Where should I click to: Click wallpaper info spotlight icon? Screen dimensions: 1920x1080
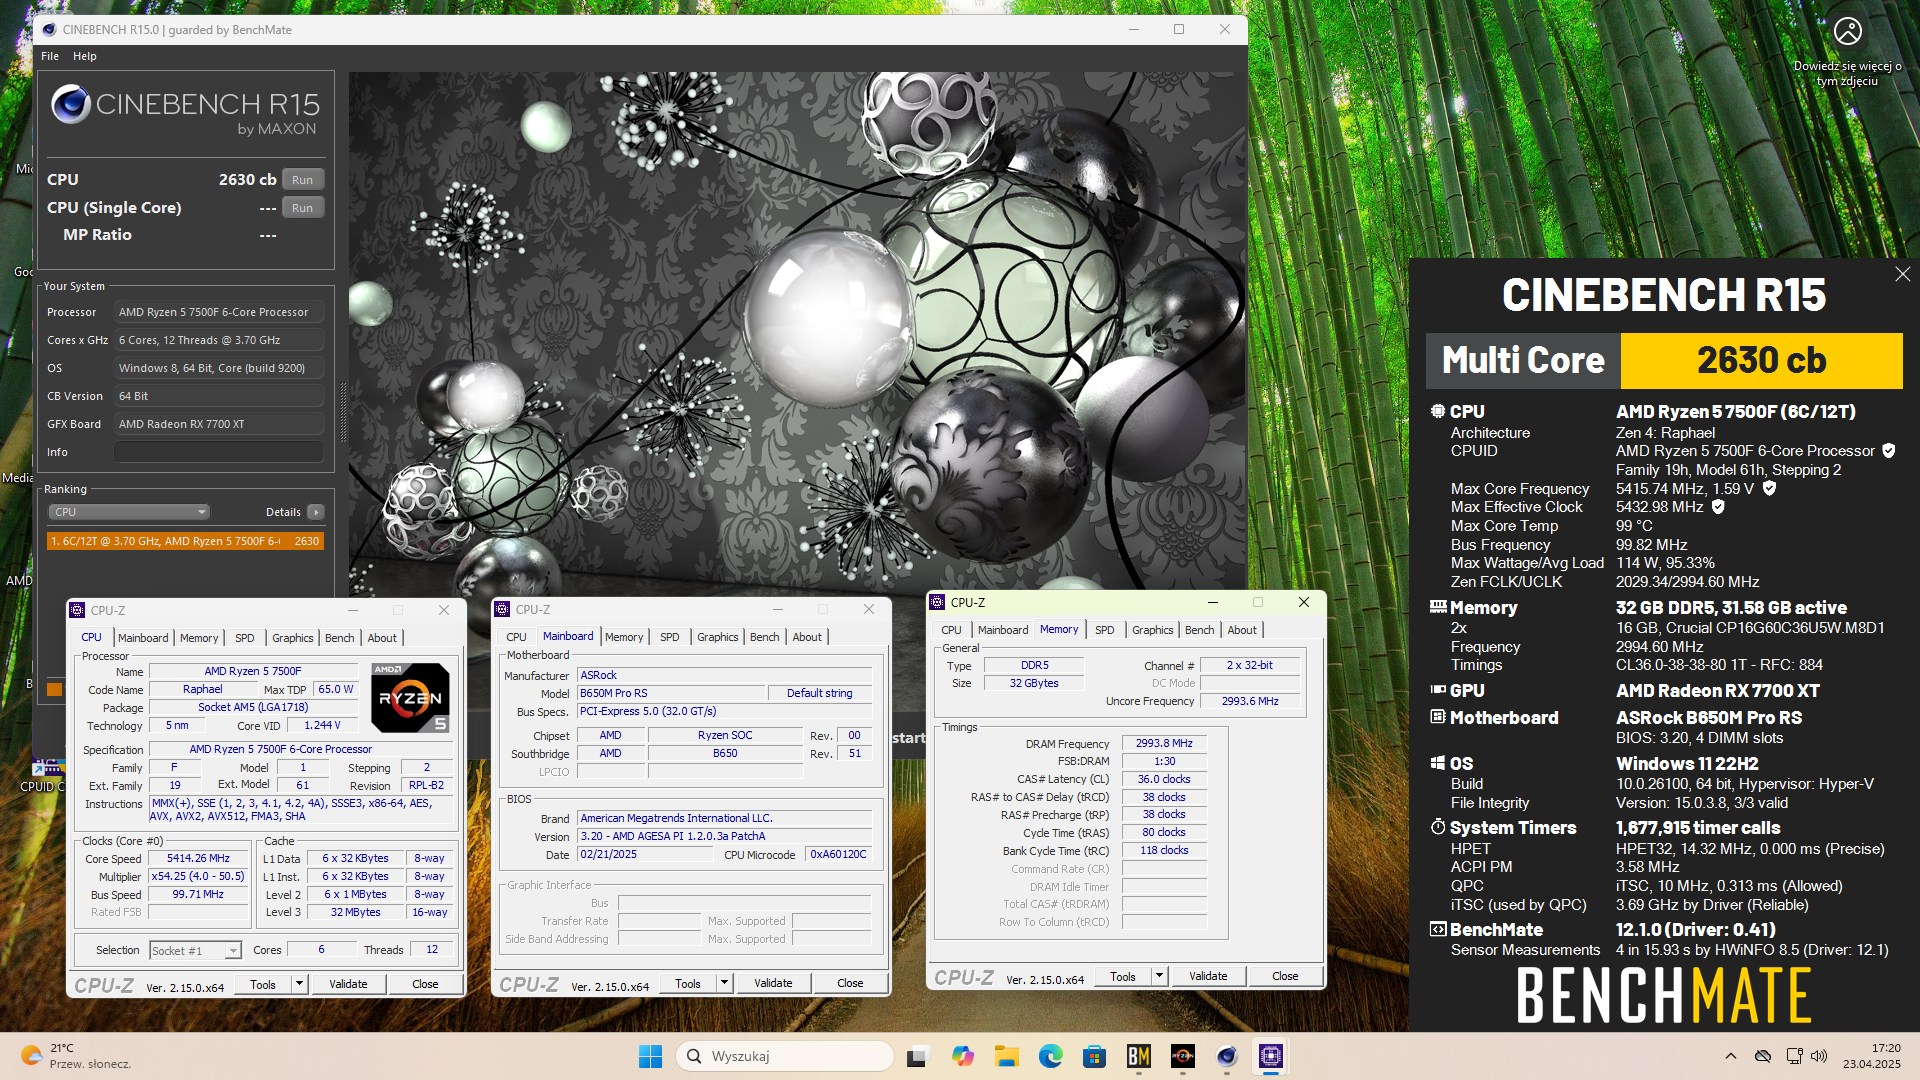point(1847,32)
